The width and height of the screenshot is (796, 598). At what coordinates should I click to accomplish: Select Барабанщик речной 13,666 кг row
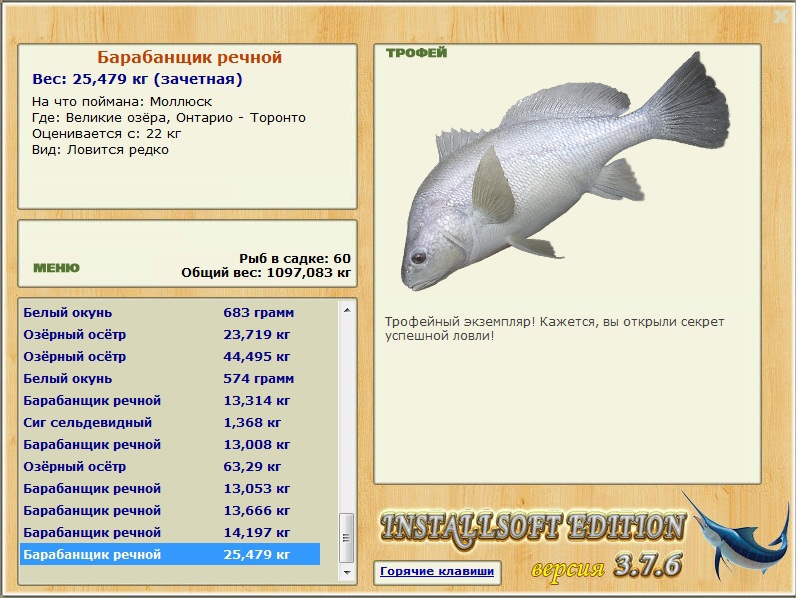[170, 511]
